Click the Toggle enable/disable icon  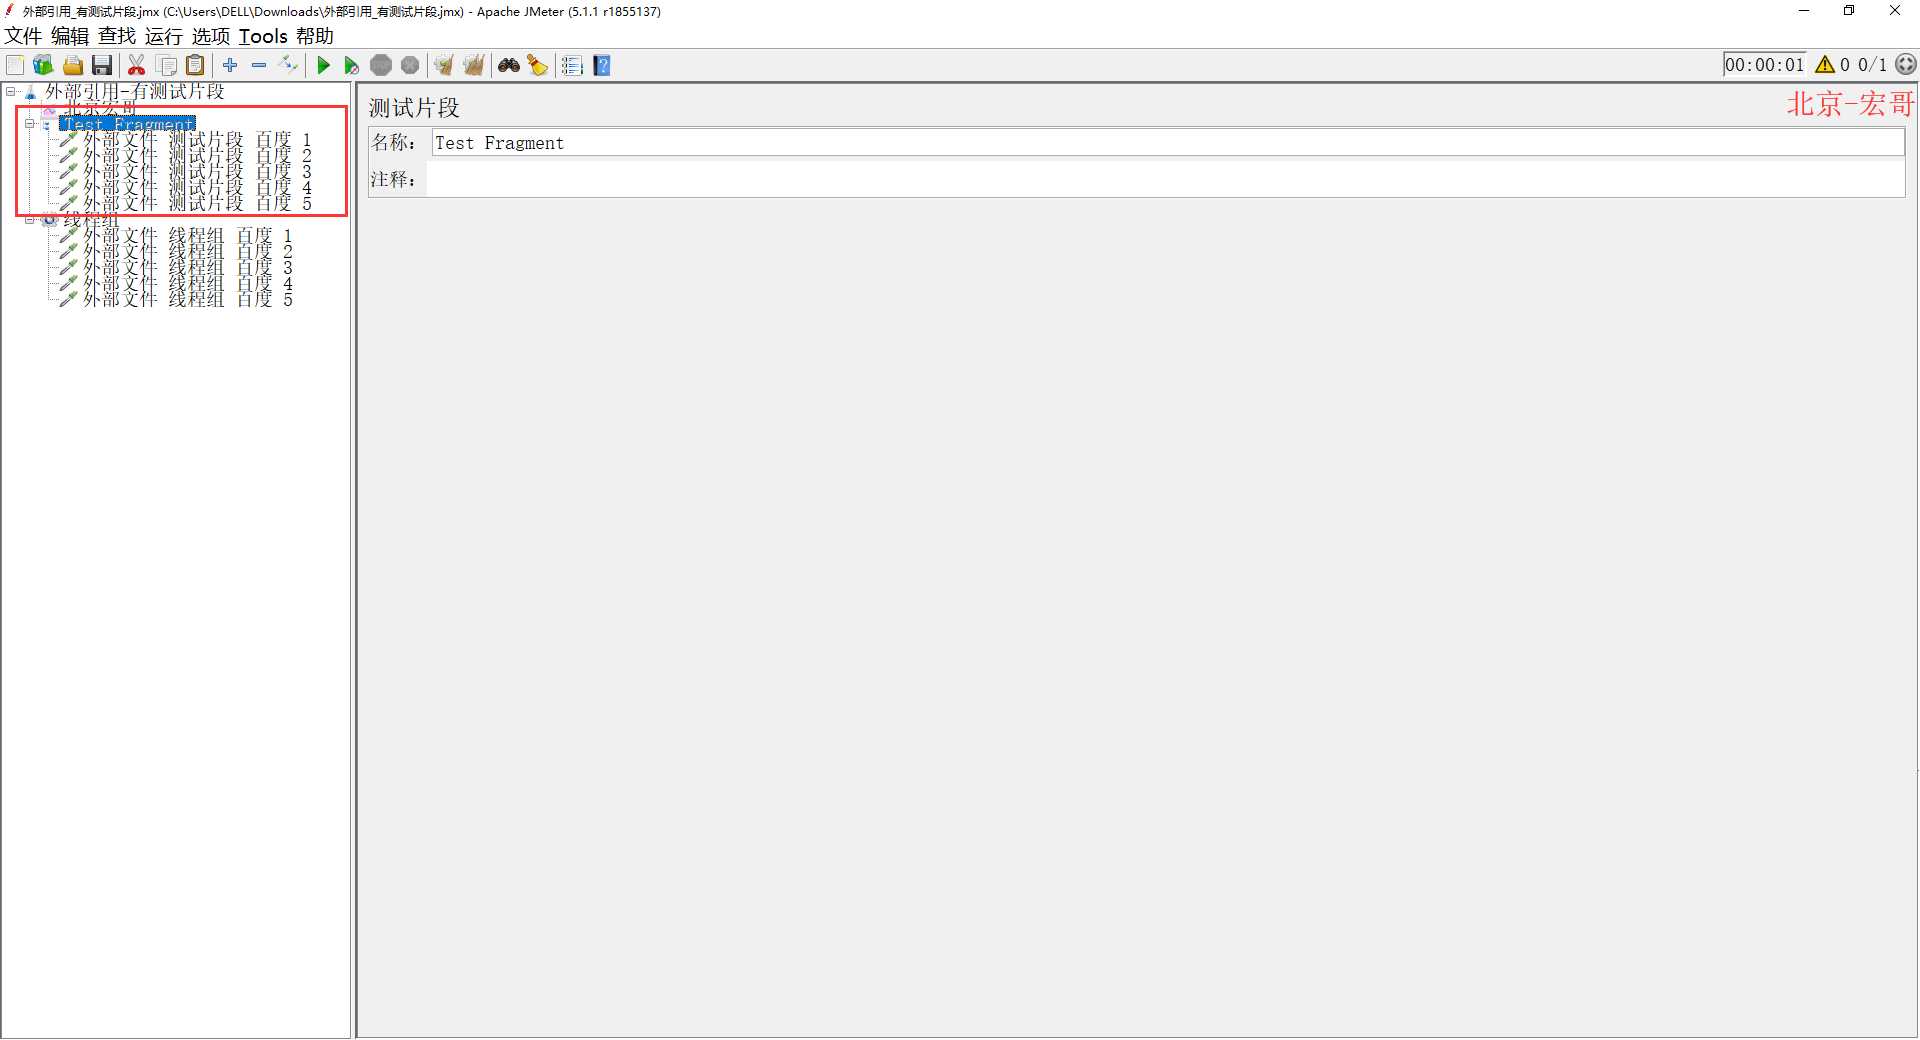coord(288,65)
